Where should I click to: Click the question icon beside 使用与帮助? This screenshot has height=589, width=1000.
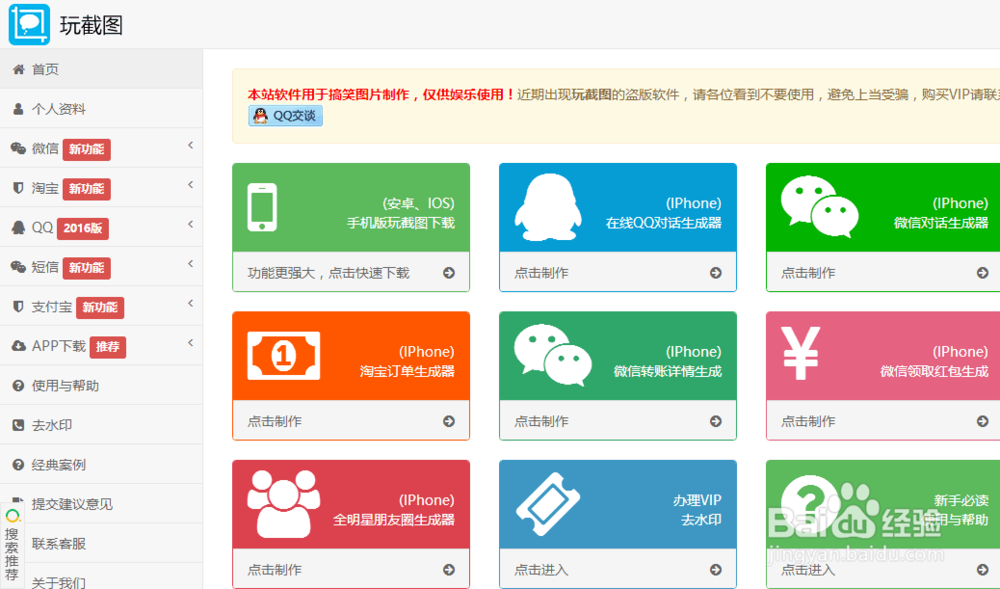pyautogui.click(x=18, y=386)
